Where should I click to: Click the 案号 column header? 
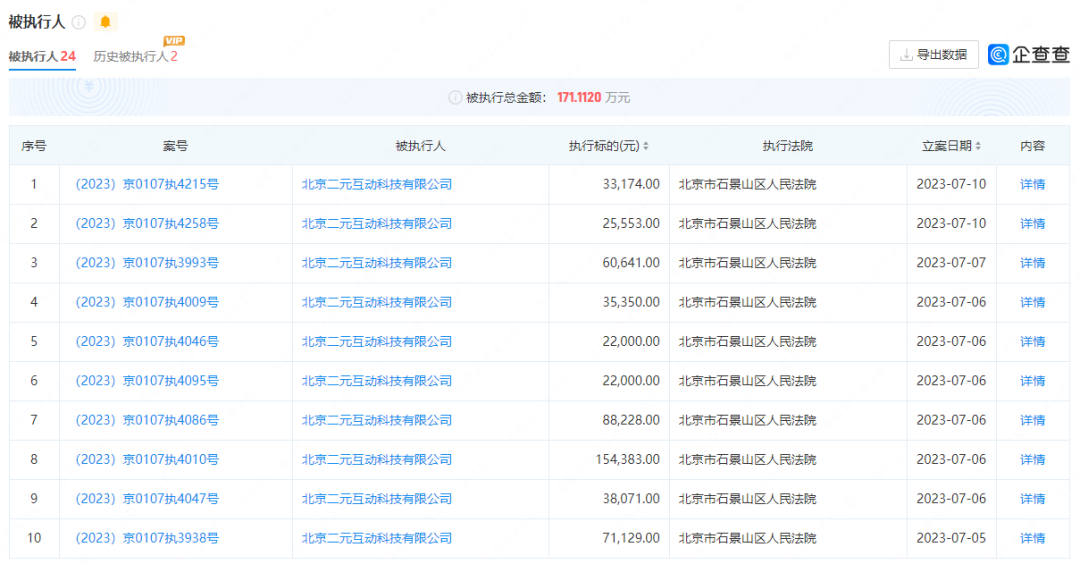point(175,146)
